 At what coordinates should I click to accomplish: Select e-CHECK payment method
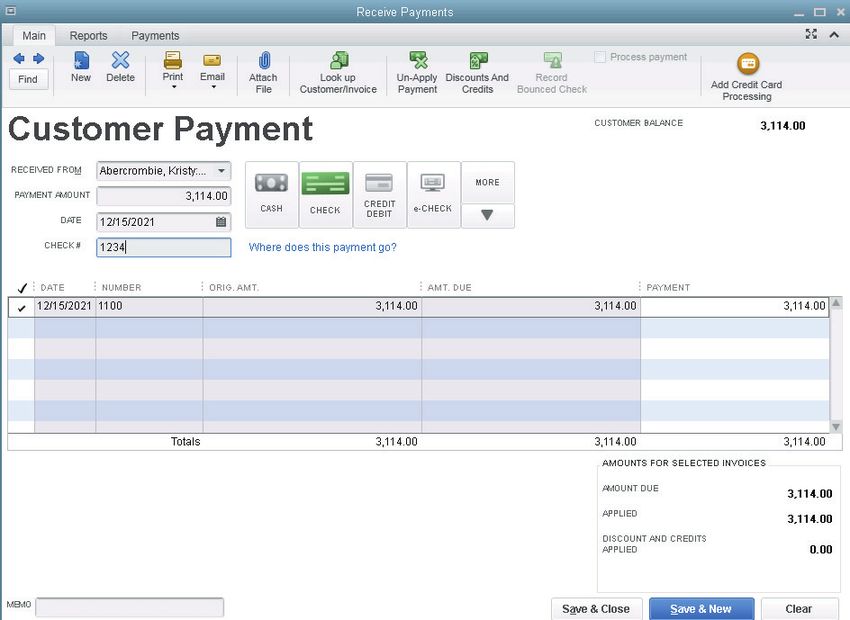[433, 194]
